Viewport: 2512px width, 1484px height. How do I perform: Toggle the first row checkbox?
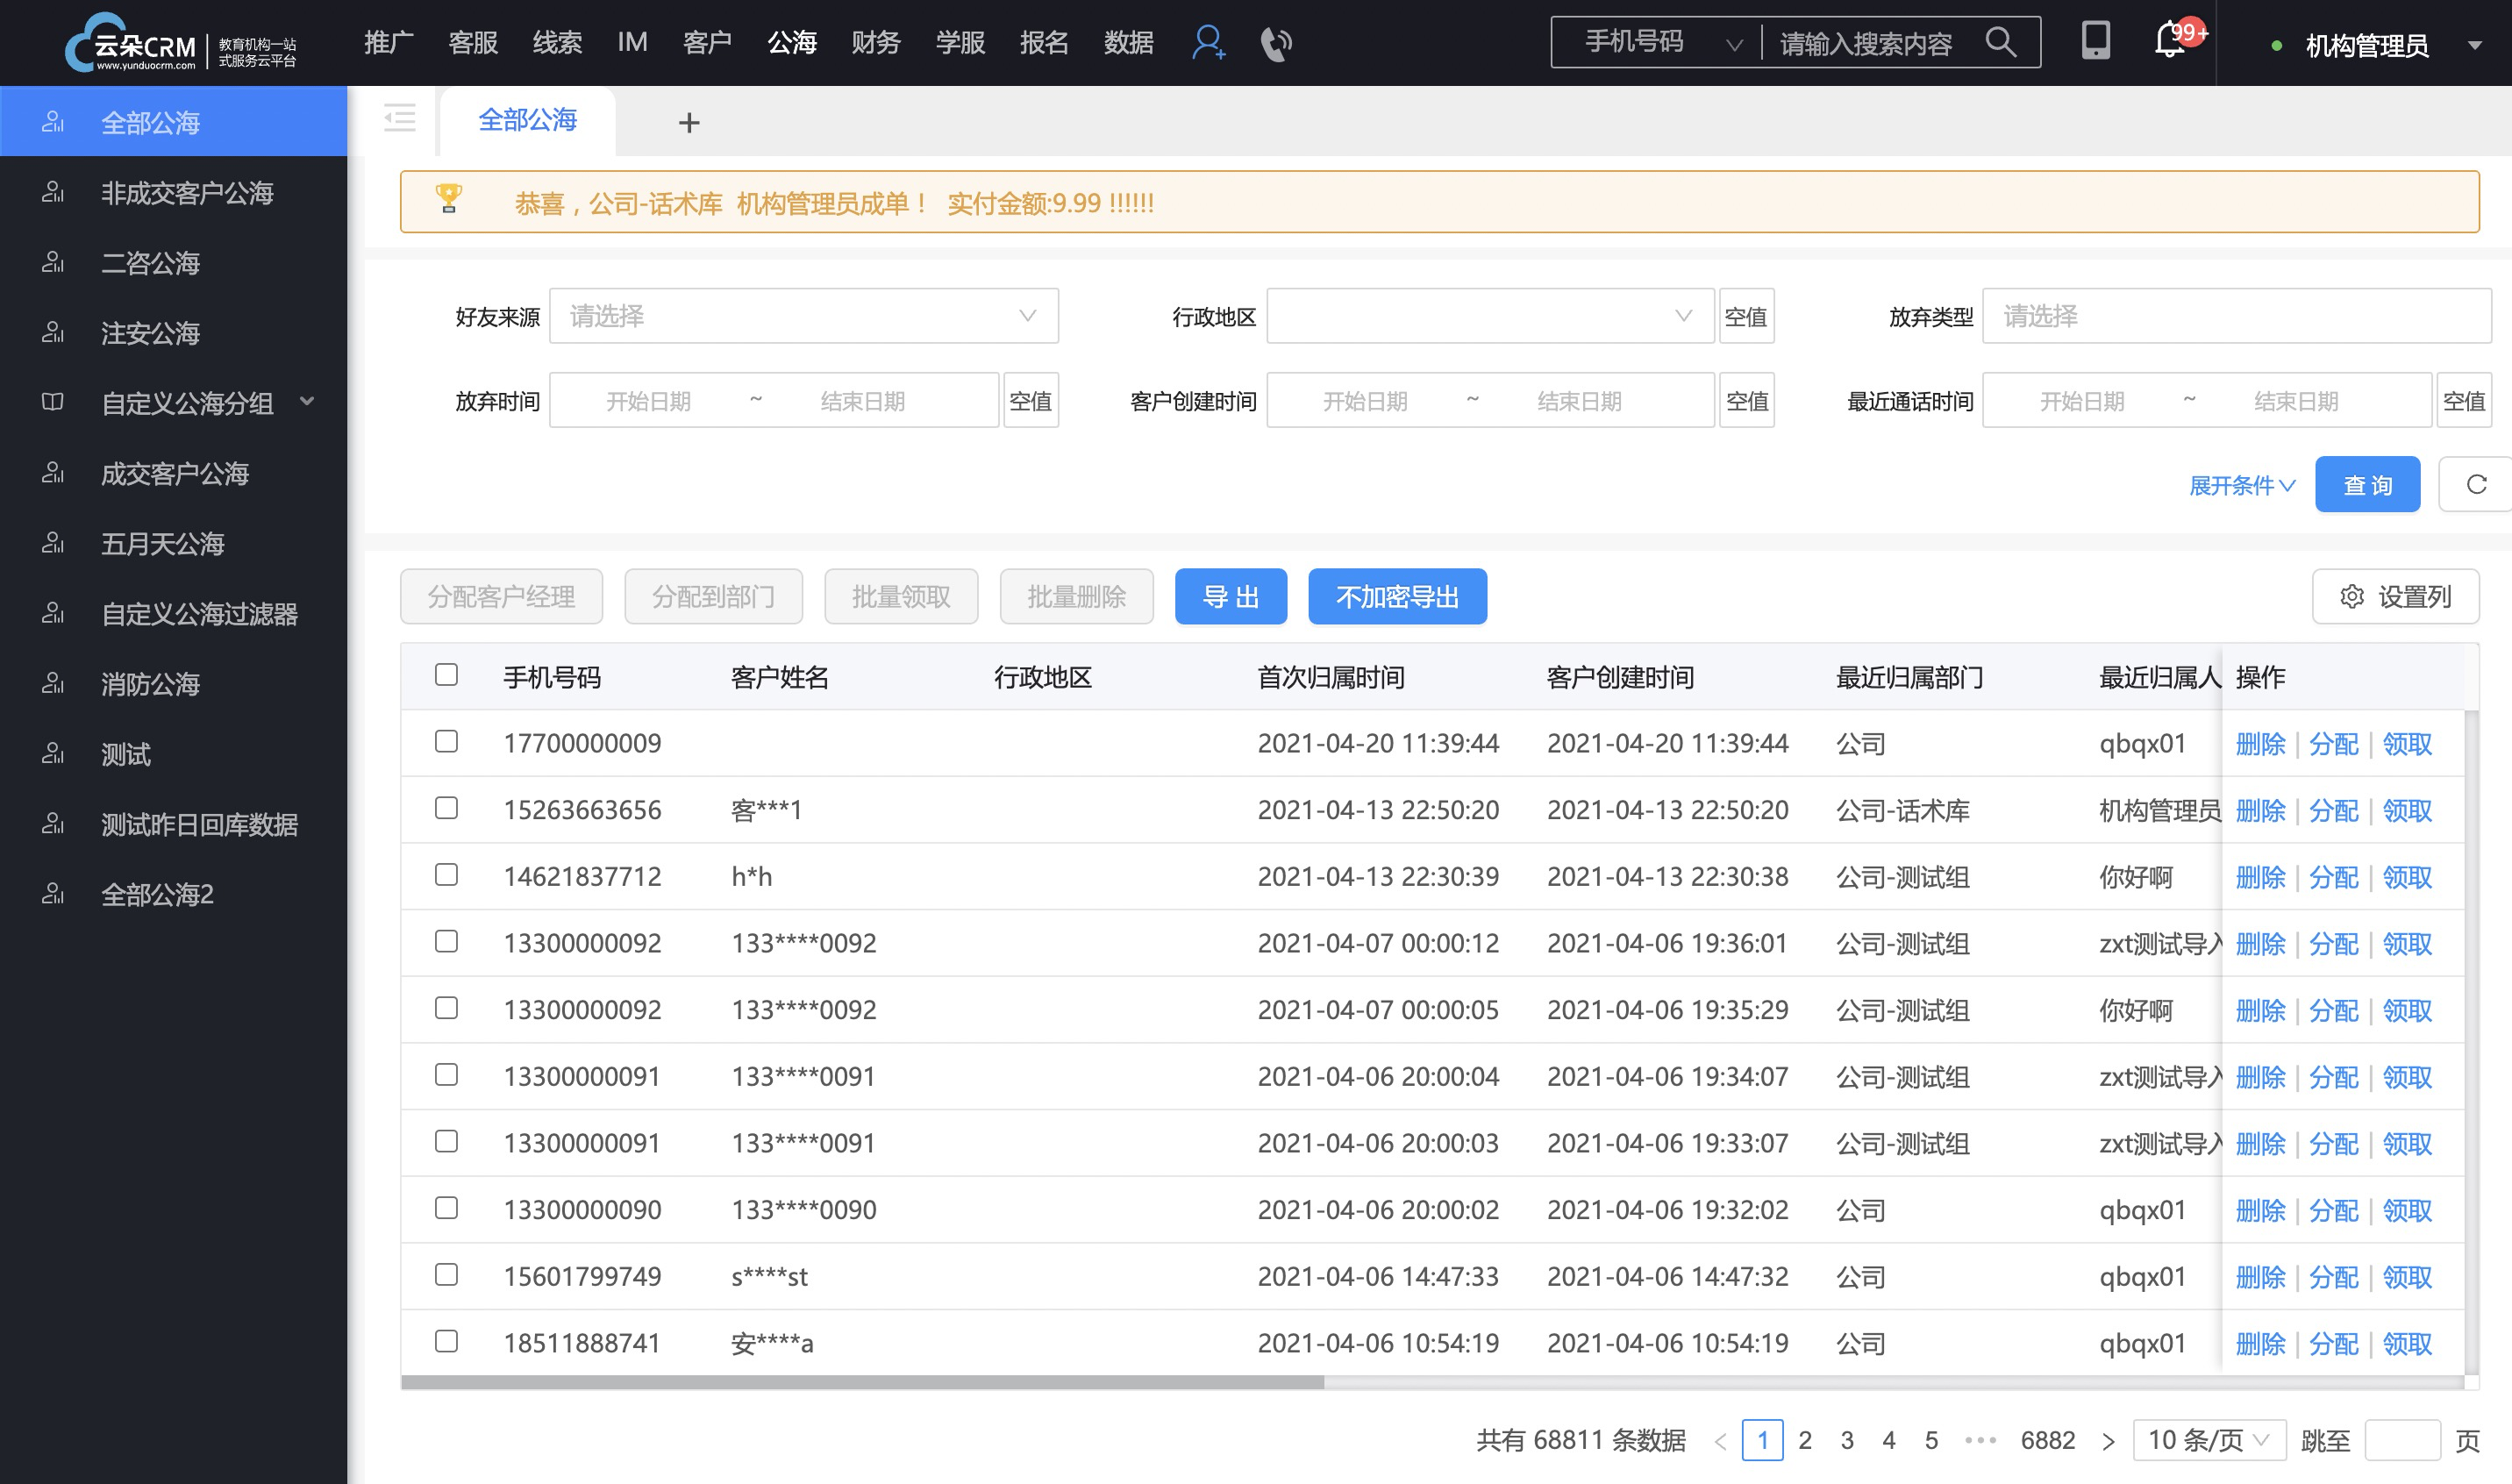pyautogui.click(x=446, y=740)
